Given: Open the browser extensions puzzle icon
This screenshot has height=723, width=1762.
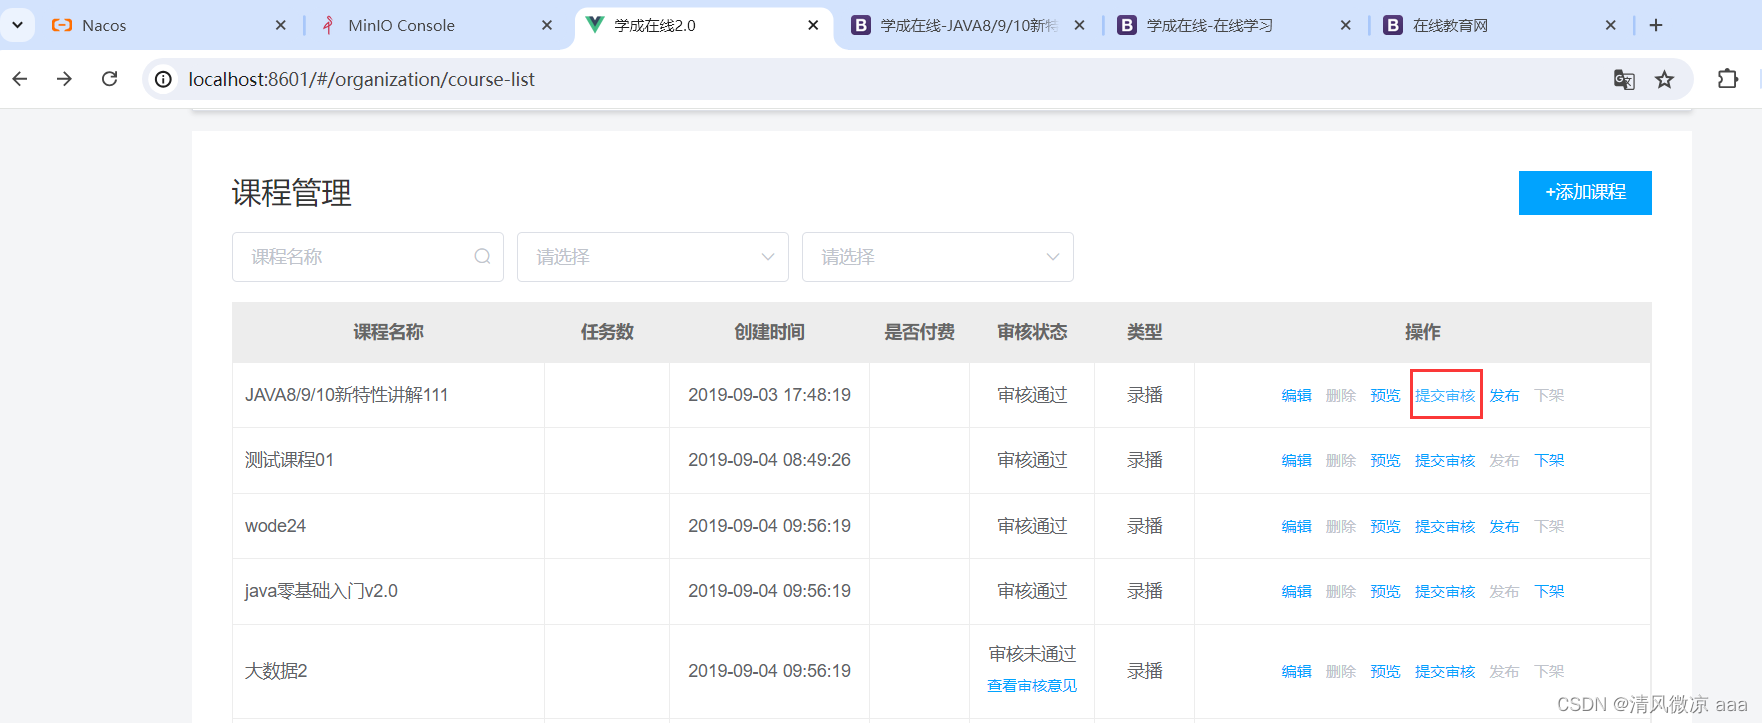Looking at the screenshot, I should point(1728,79).
